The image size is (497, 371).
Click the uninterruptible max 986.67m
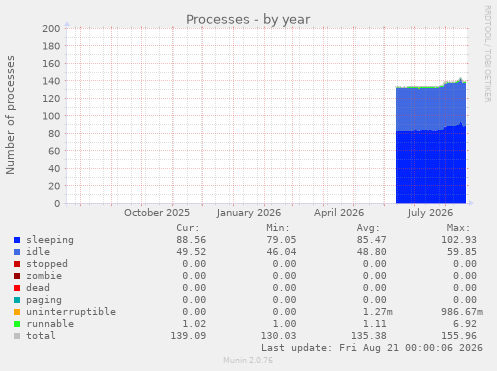[462, 312]
